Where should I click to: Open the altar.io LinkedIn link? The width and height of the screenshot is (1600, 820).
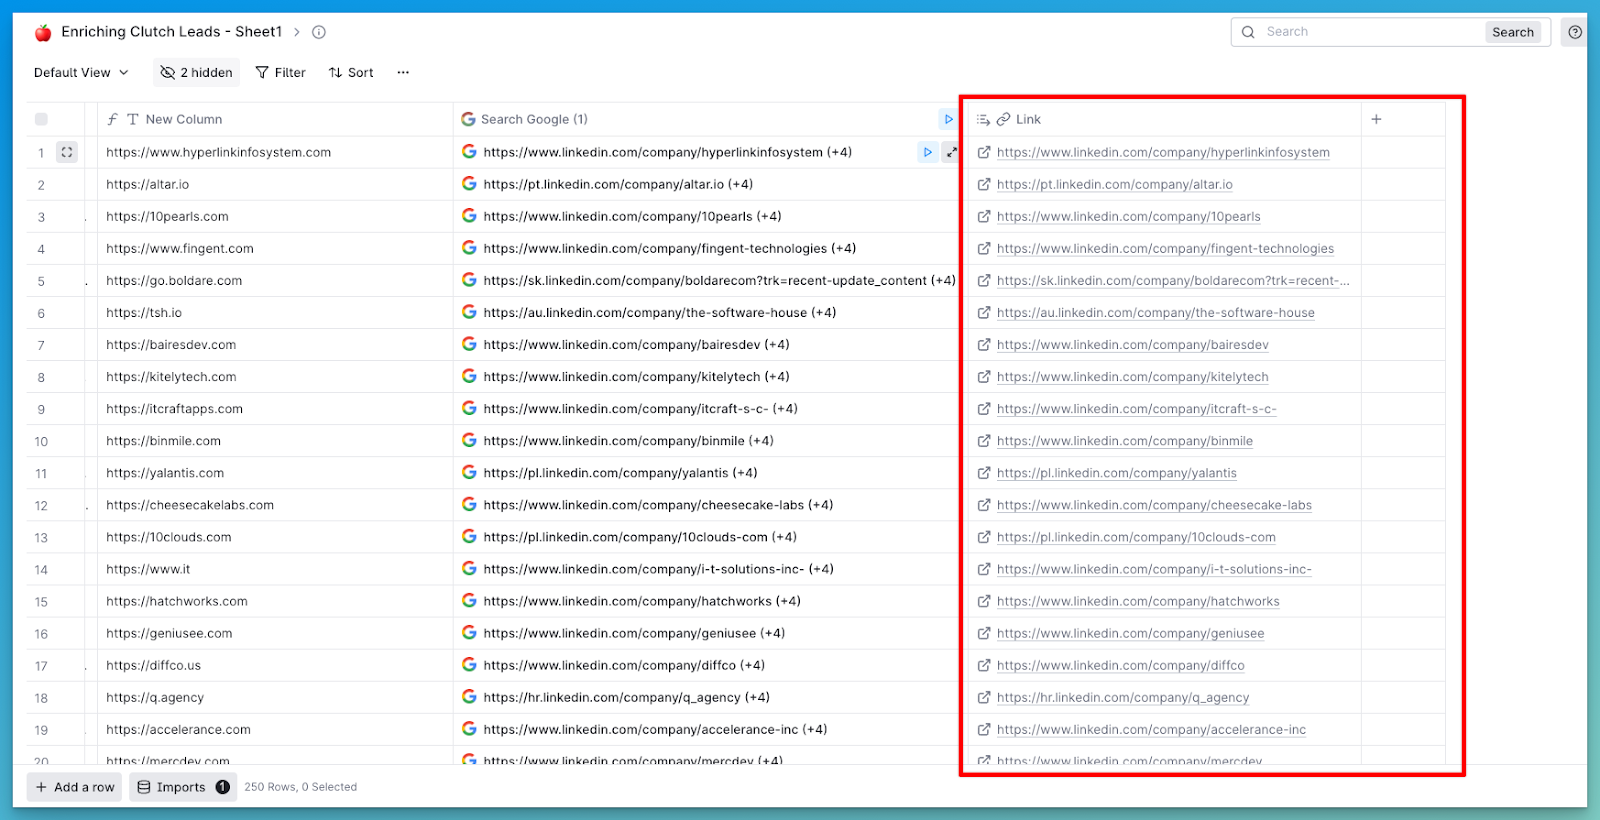(1114, 185)
